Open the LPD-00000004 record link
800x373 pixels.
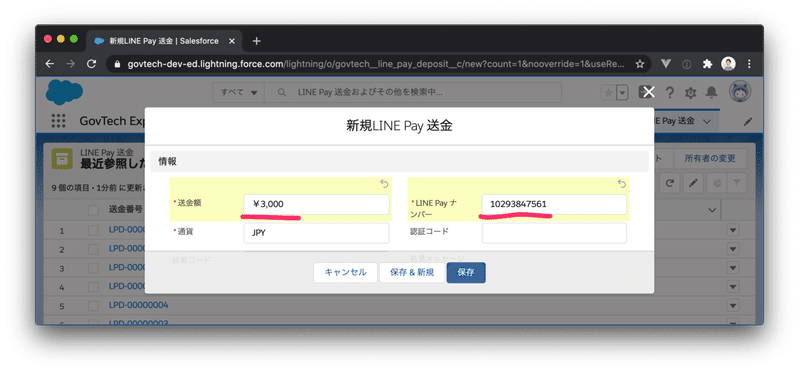coord(138,305)
